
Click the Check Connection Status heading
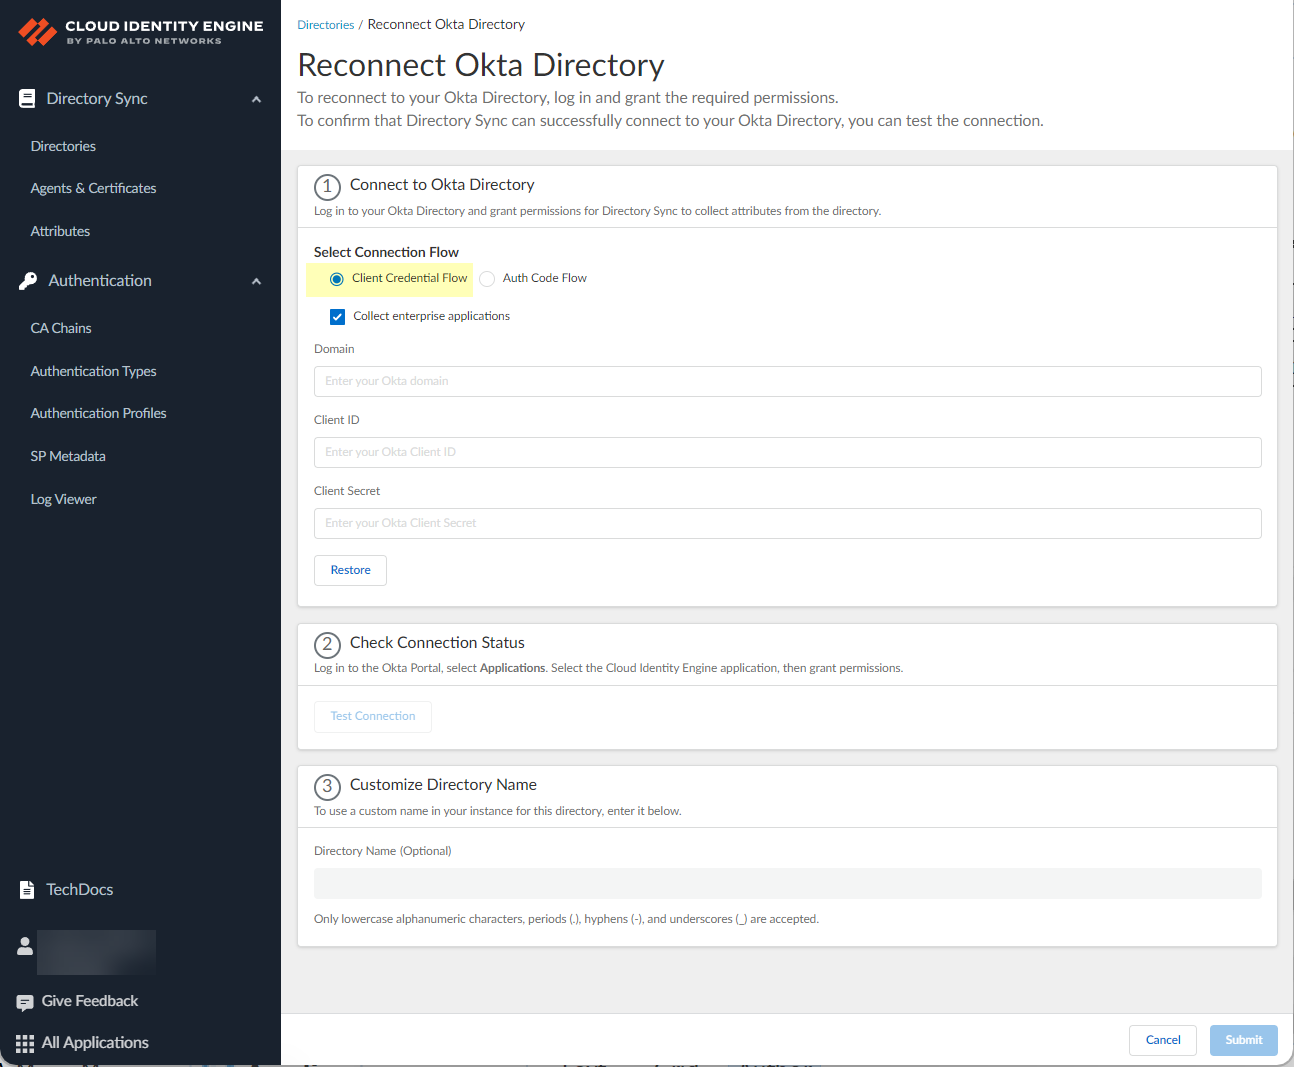437,643
